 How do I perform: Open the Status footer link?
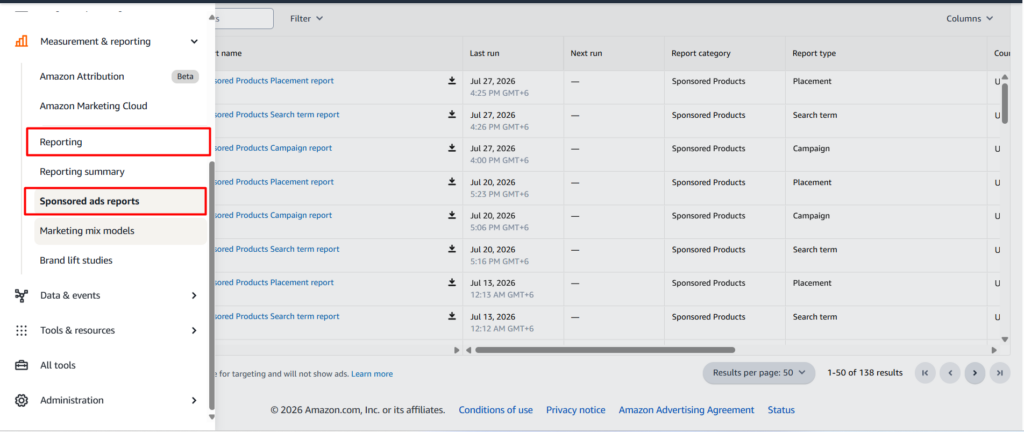[x=781, y=410]
